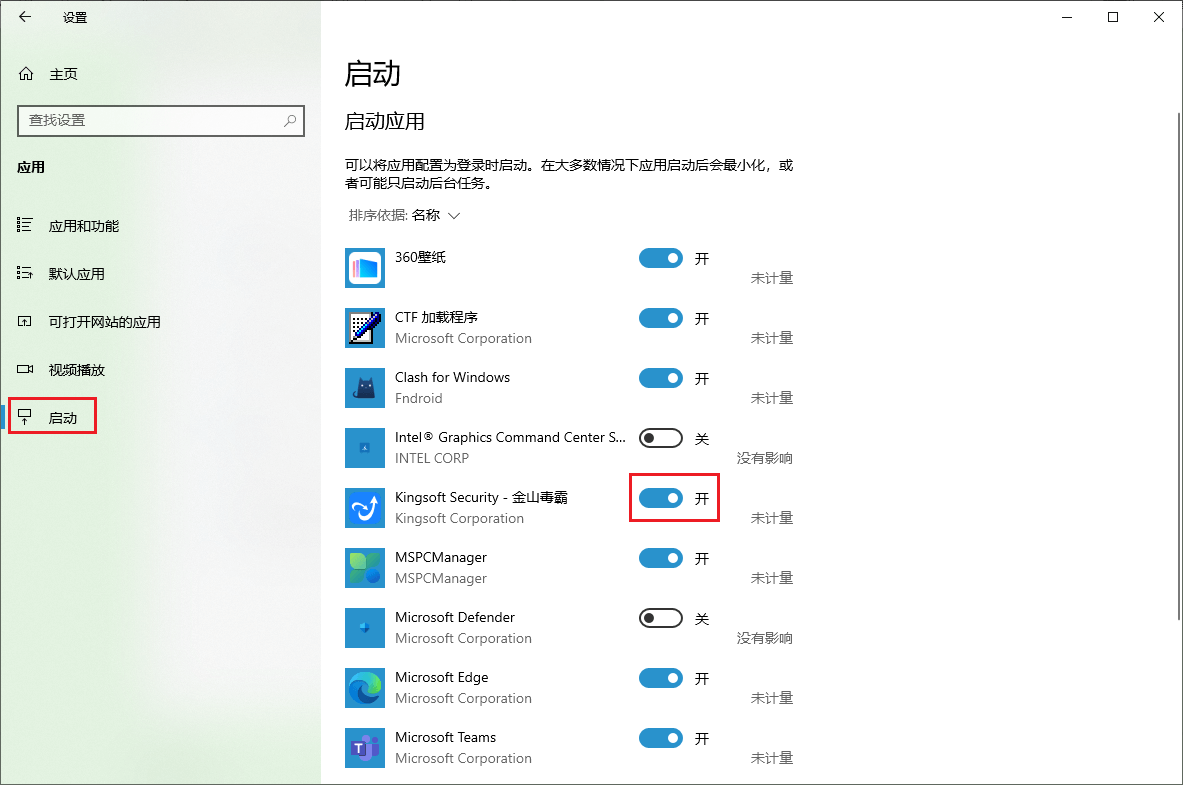This screenshot has height=785, width=1183.
Task: Click the back arrow to return
Action: (24, 17)
